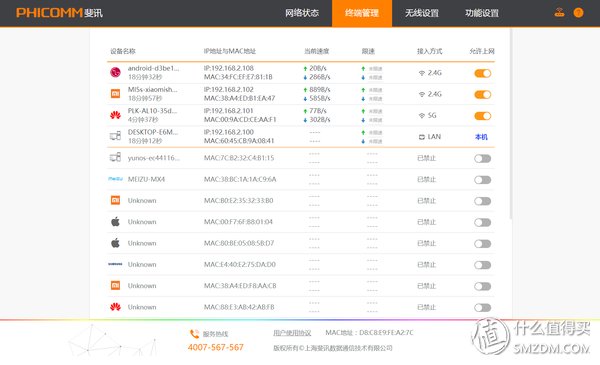Click the PHICOMM logo
Viewport: 600px width, 365px height.
(x=59, y=13)
